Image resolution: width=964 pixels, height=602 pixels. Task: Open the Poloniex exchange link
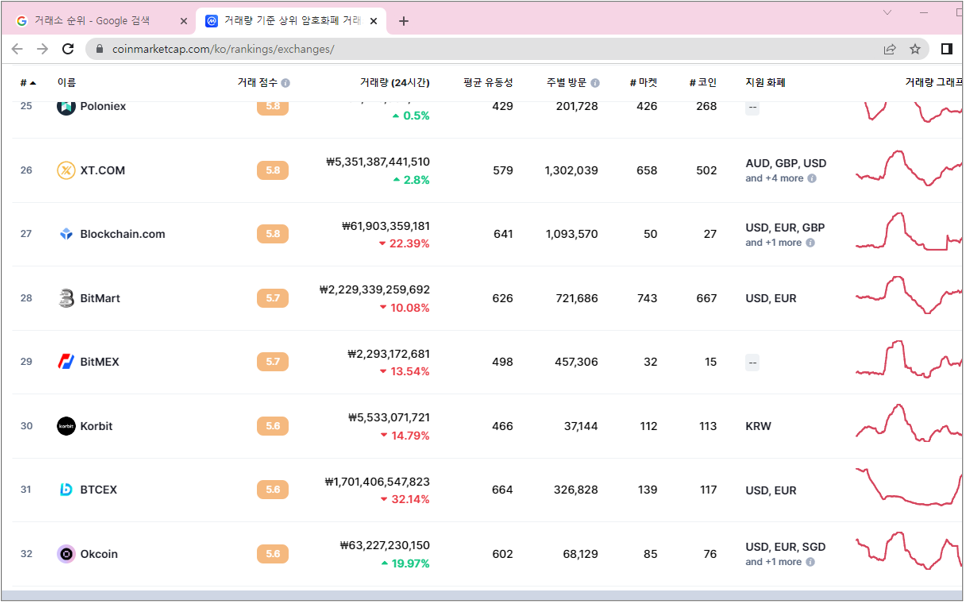coord(103,106)
